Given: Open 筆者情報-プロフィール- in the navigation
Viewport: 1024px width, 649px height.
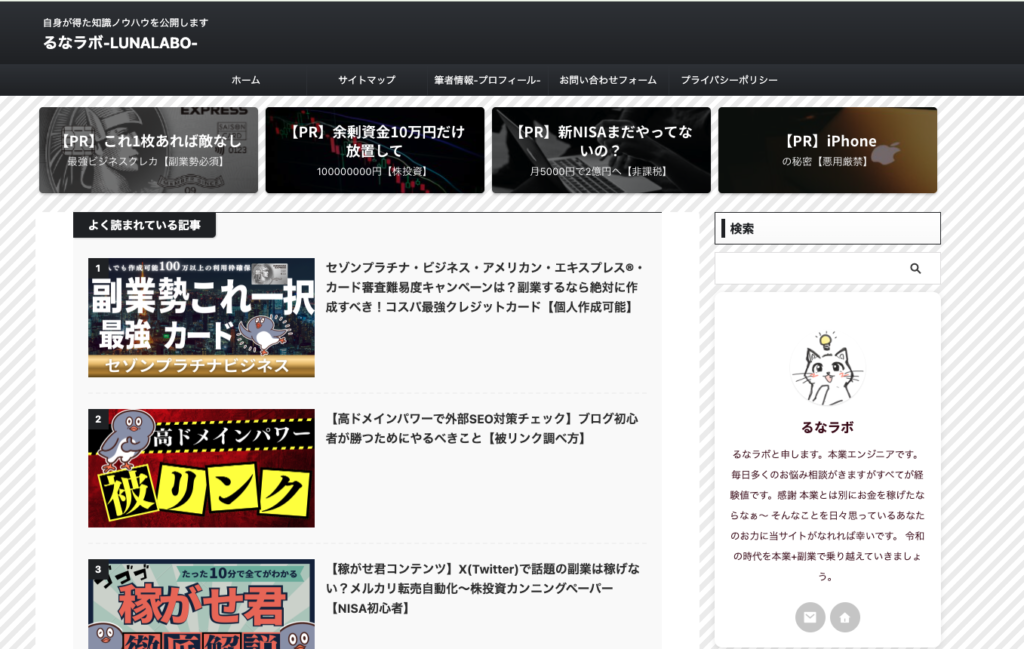Looking at the screenshot, I should pyautogui.click(x=487, y=80).
